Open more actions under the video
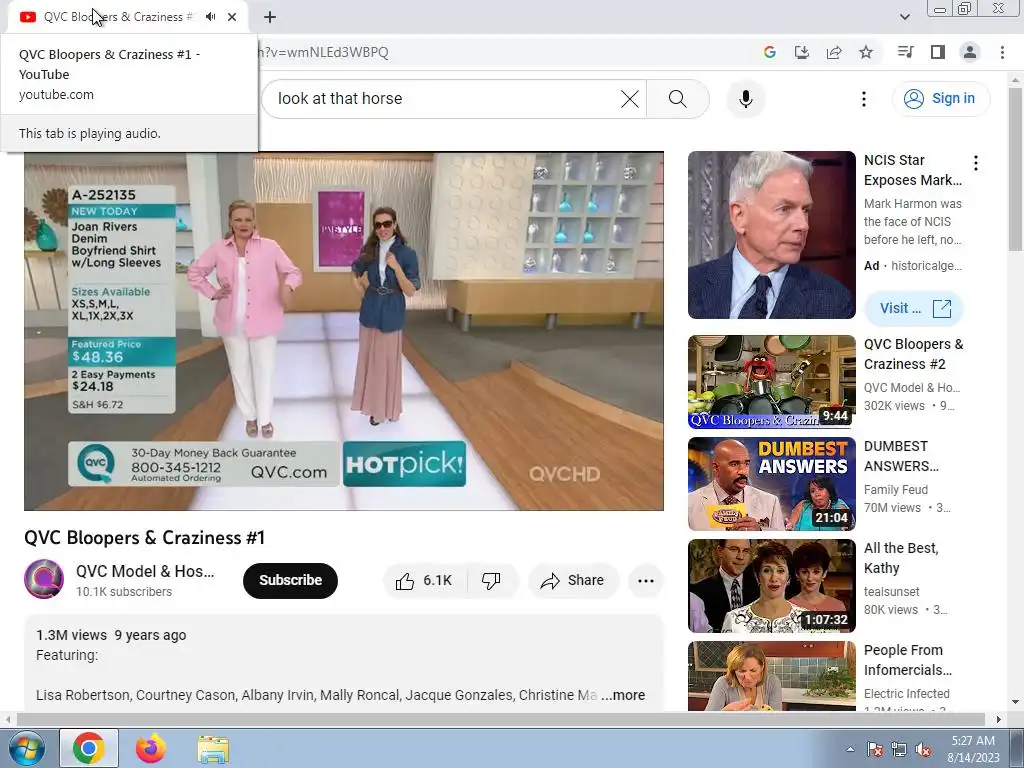Viewport: 1024px width, 768px height. (x=646, y=581)
